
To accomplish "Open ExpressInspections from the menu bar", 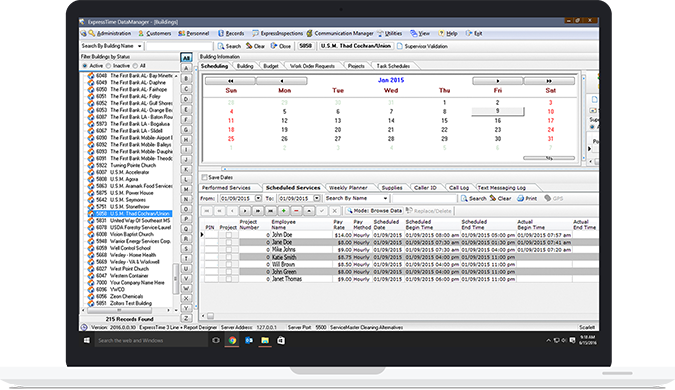I will (x=278, y=33).
